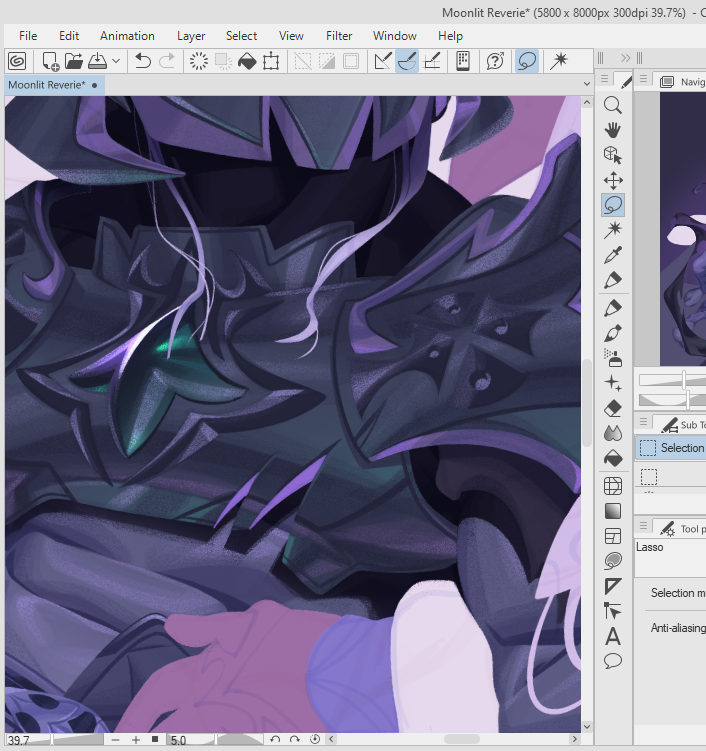This screenshot has height=751, width=706.
Task: Open the Sub Tool palette tab
Action: pos(681,424)
